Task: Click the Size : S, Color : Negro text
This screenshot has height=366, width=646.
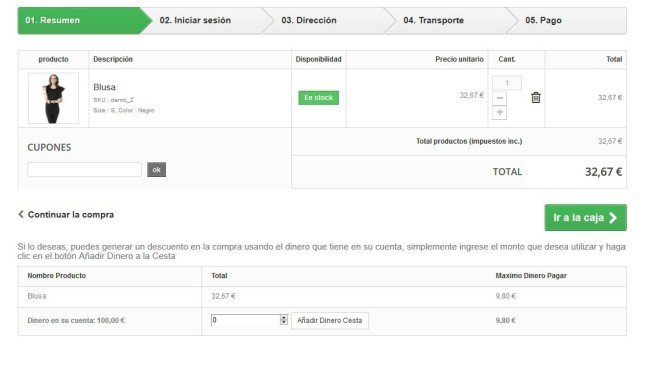Action: point(124,110)
